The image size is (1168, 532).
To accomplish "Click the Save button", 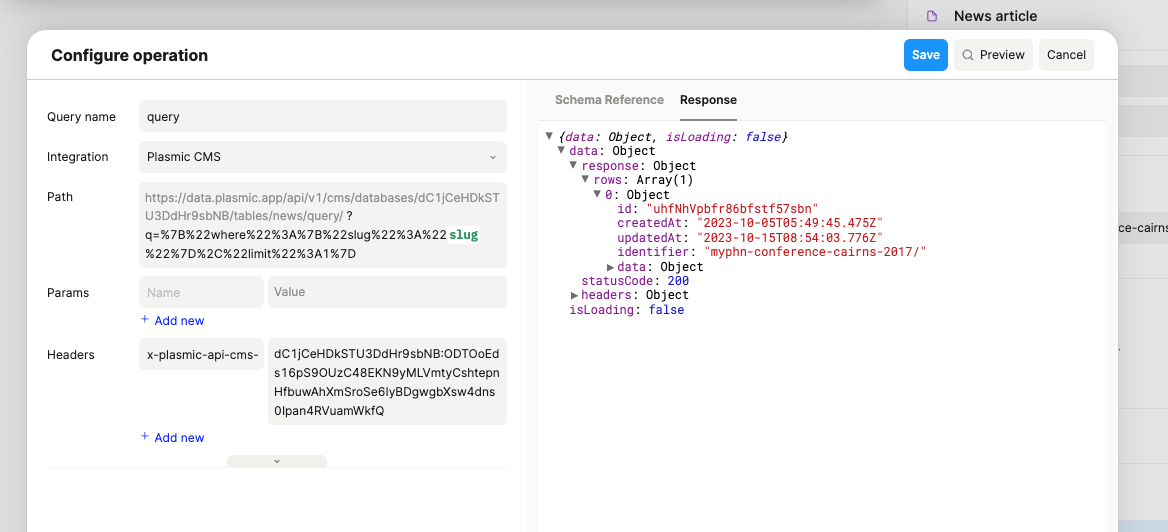I will pyautogui.click(x=925, y=55).
